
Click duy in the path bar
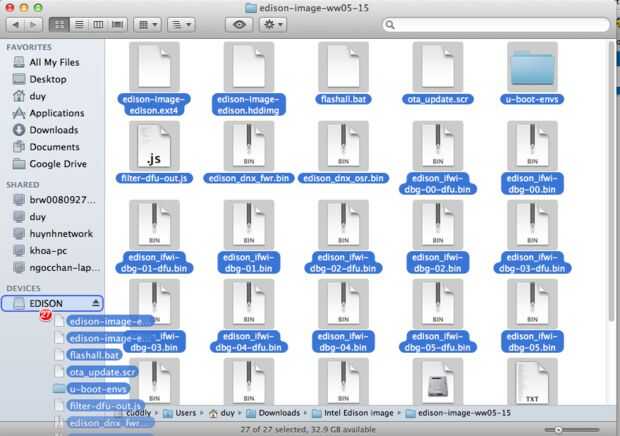coord(222,413)
